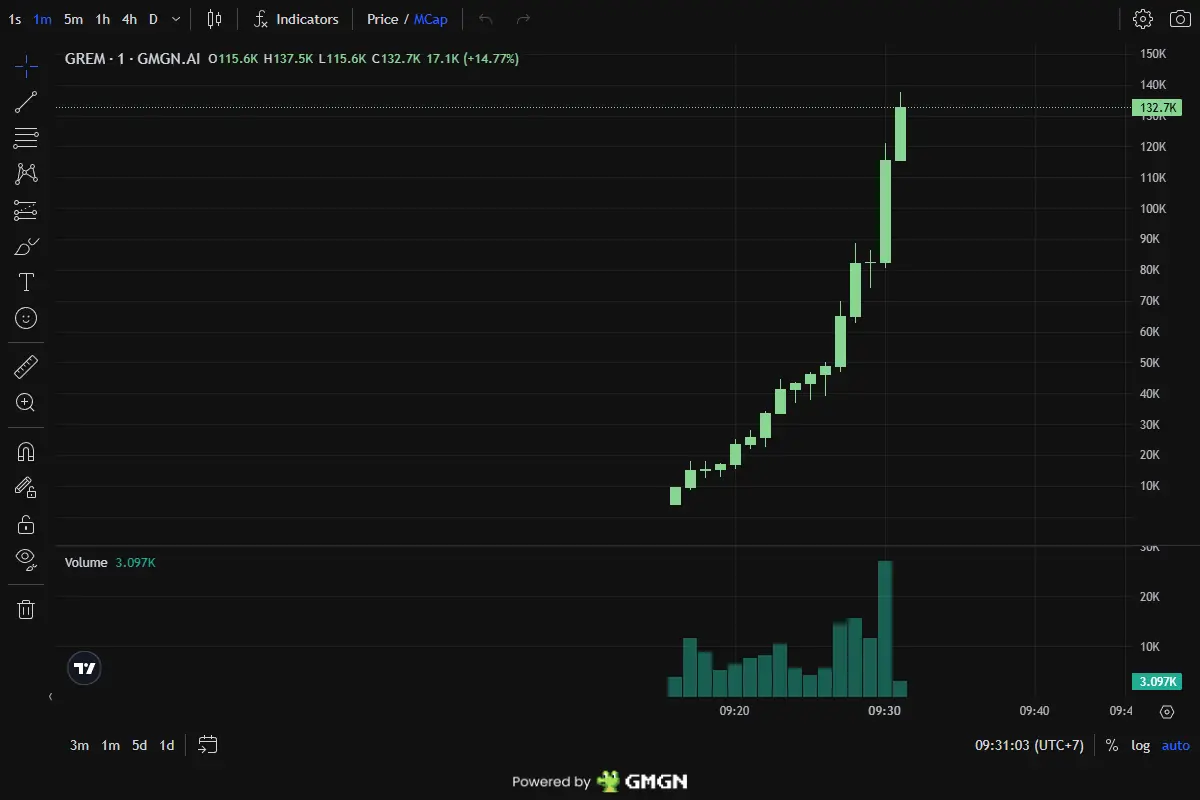Image resolution: width=1200 pixels, height=800 pixels.
Task: Toggle lock all drawing tools
Action: (x=26, y=524)
